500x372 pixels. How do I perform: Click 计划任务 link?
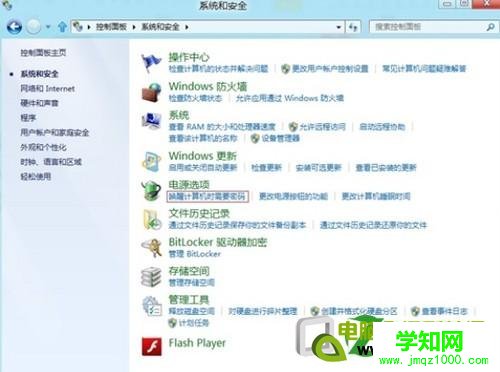194,323
